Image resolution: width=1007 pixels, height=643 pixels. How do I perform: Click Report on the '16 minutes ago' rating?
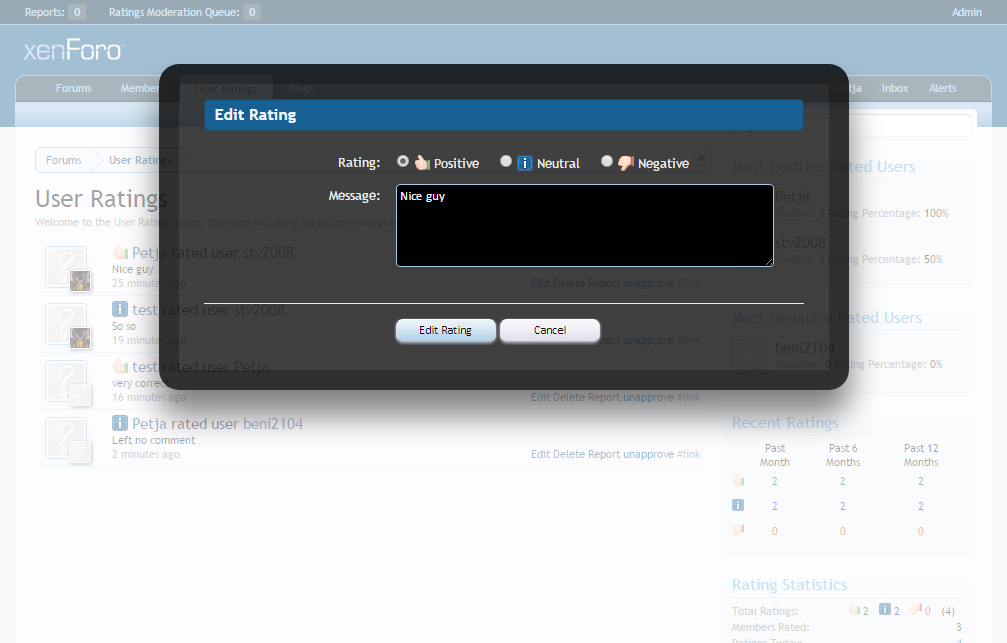tap(604, 398)
